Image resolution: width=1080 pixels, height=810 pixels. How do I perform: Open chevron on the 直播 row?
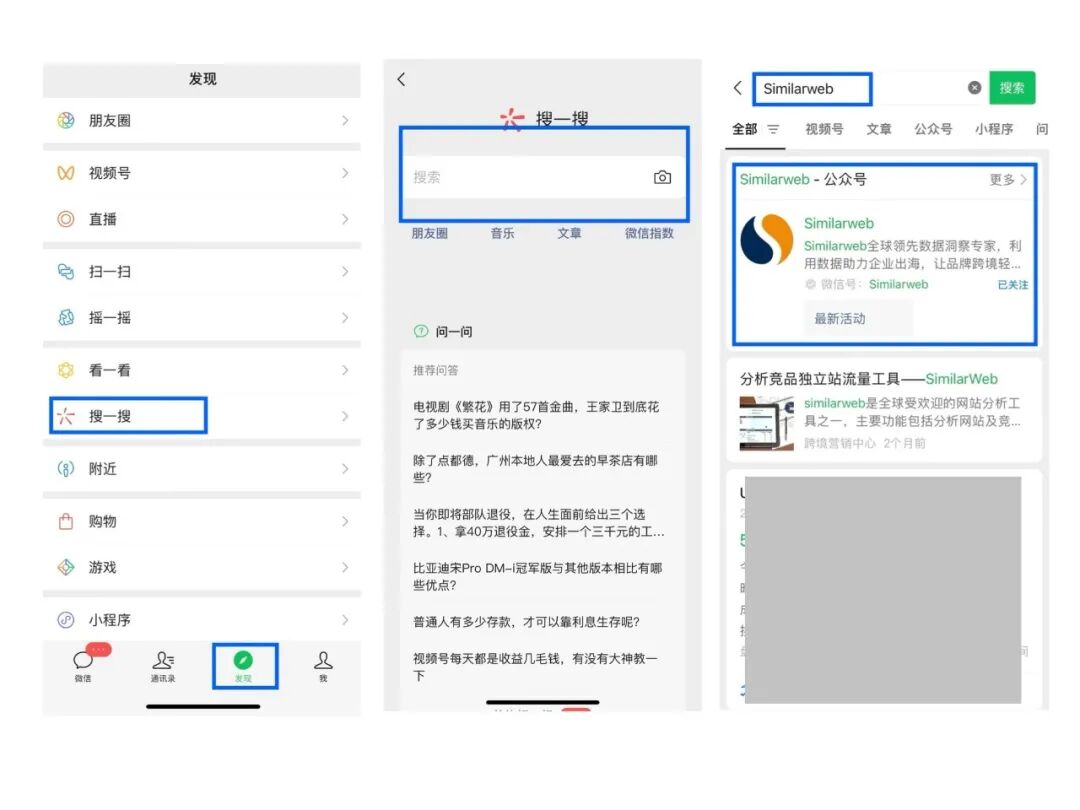coord(345,219)
